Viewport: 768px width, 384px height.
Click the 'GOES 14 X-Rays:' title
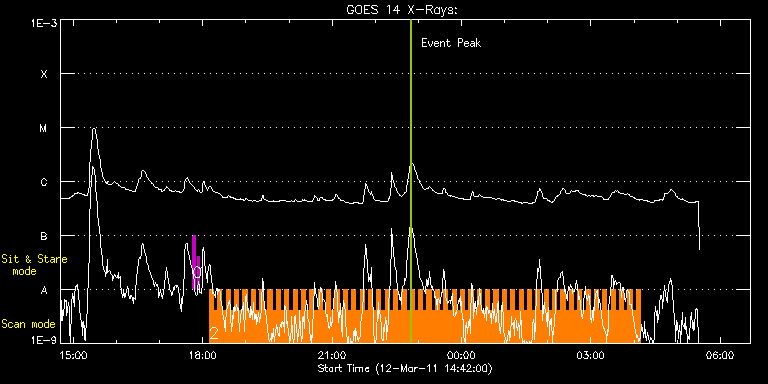pos(402,10)
